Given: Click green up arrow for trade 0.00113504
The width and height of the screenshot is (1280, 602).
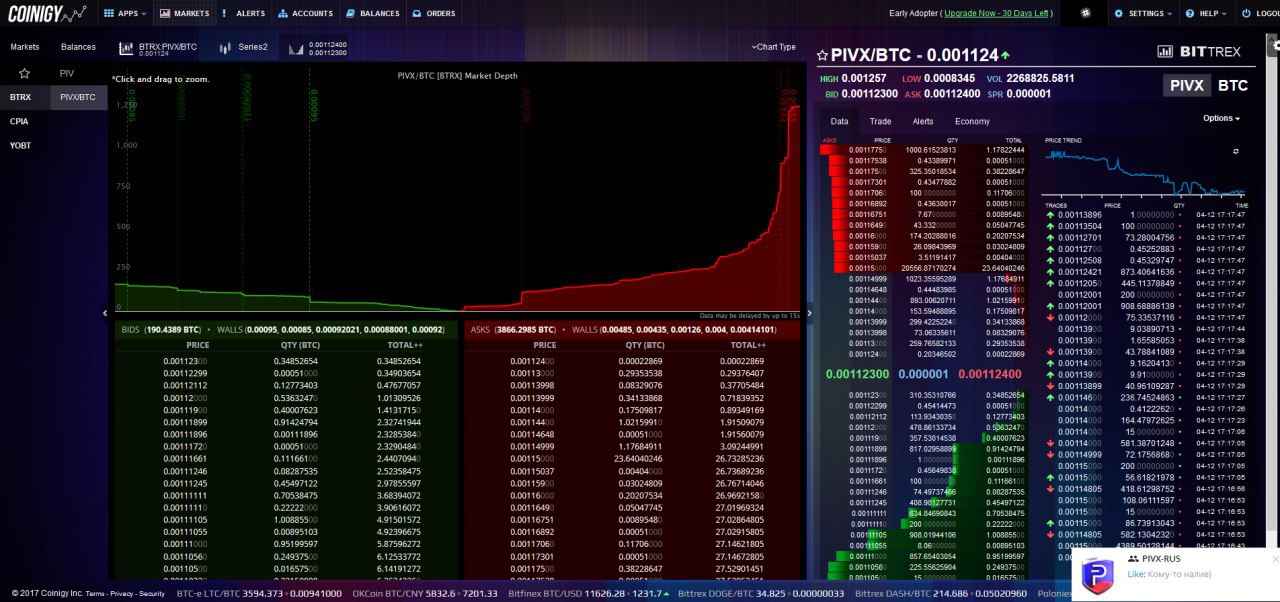Looking at the screenshot, I should (x=1050, y=226).
